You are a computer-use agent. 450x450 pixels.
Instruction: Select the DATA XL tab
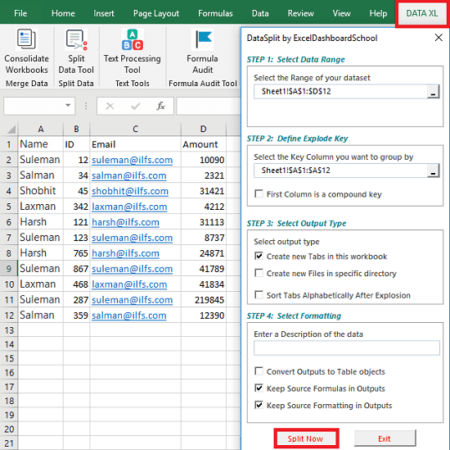pos(422,13)
